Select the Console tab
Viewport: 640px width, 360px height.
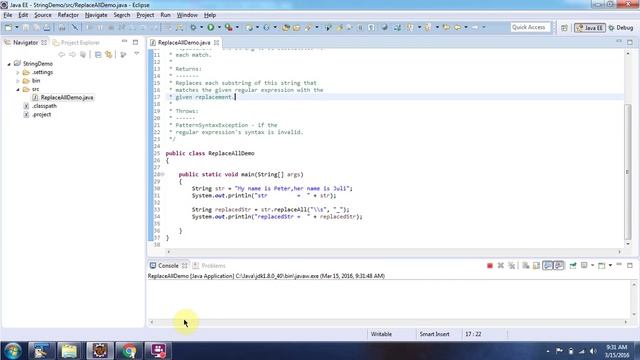168,266
